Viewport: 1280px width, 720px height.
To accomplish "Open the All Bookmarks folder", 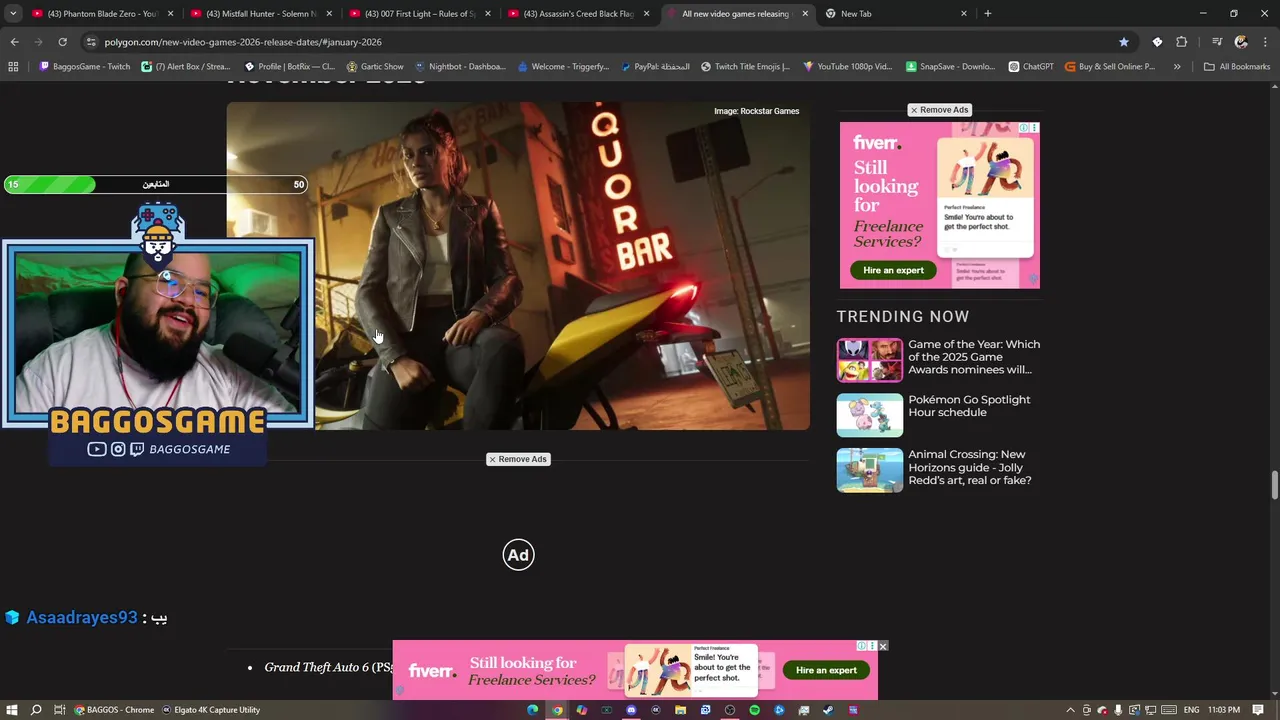I will click(x=1236, y=67).
